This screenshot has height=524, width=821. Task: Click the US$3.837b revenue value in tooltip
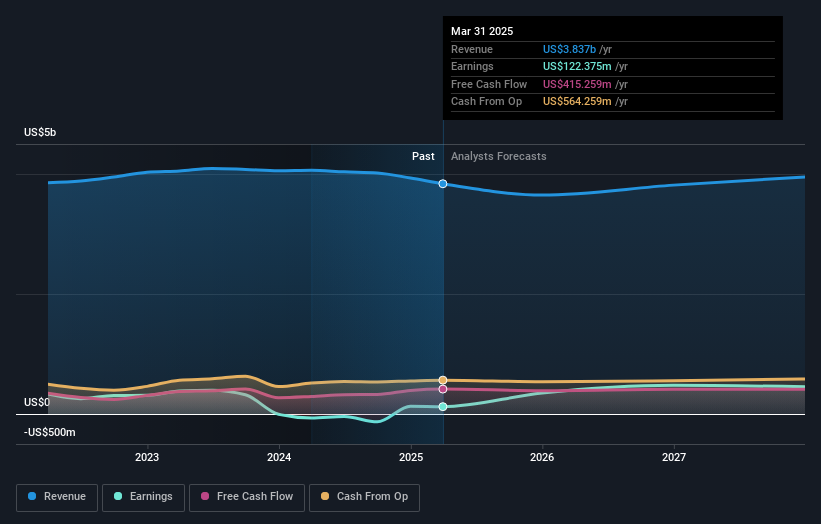(x=569, y=49)
